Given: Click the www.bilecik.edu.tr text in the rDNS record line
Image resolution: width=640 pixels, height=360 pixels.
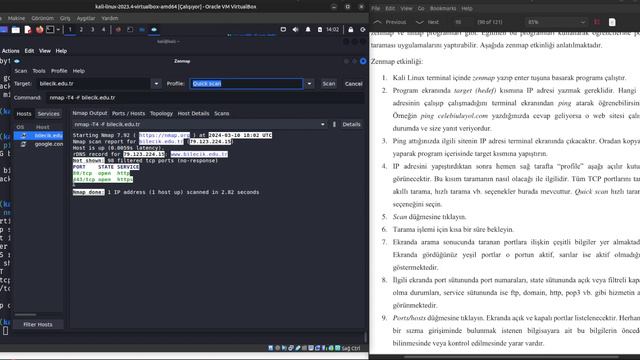Looking at the screenshot, I should tap(199, 154).
